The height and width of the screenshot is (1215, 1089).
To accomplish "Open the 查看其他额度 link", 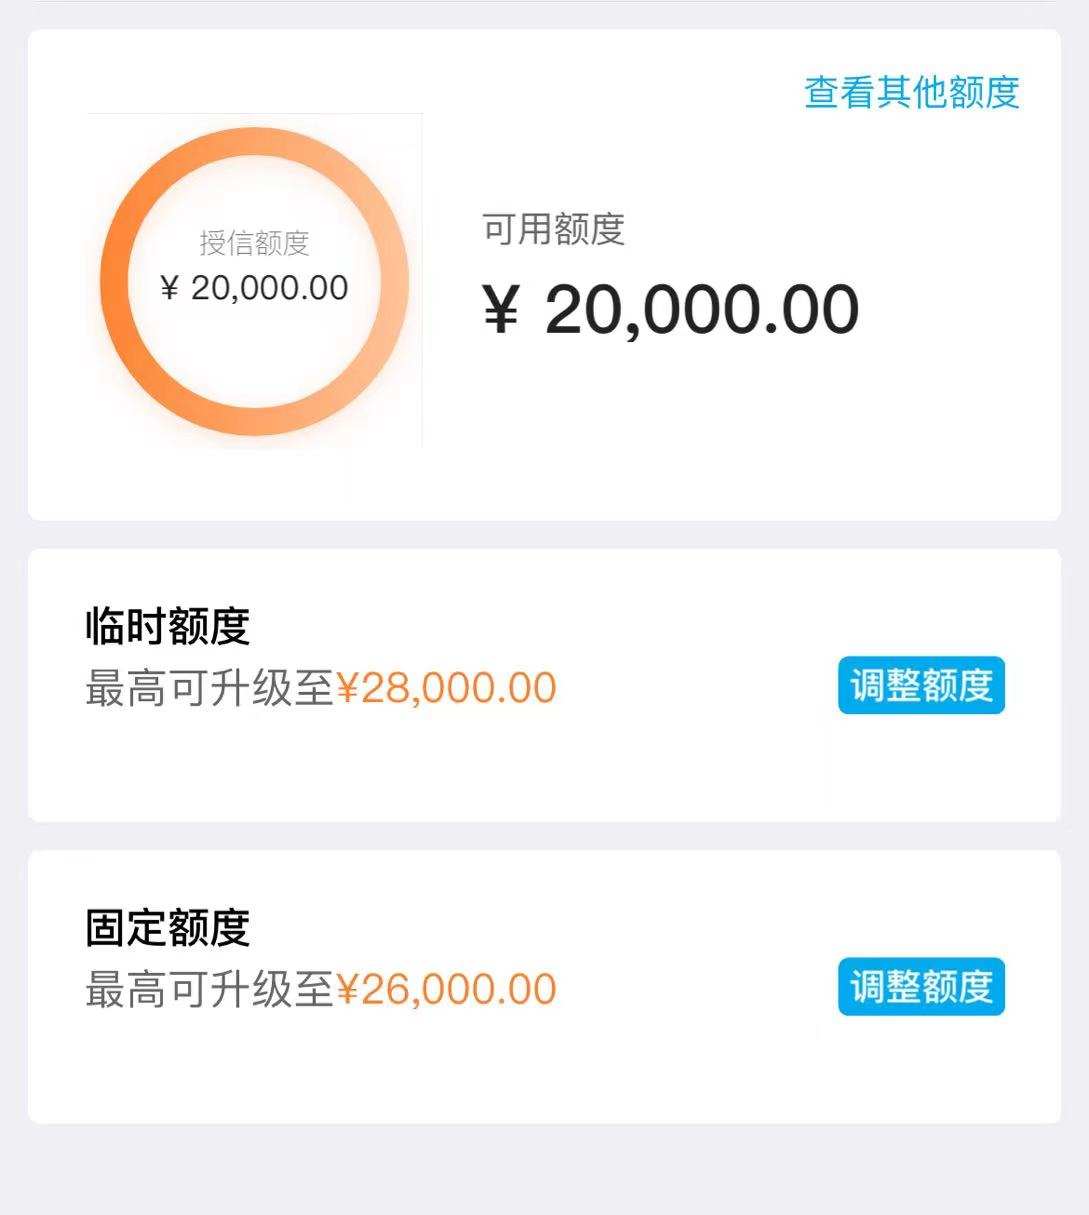I will click(x=912, y=92).
